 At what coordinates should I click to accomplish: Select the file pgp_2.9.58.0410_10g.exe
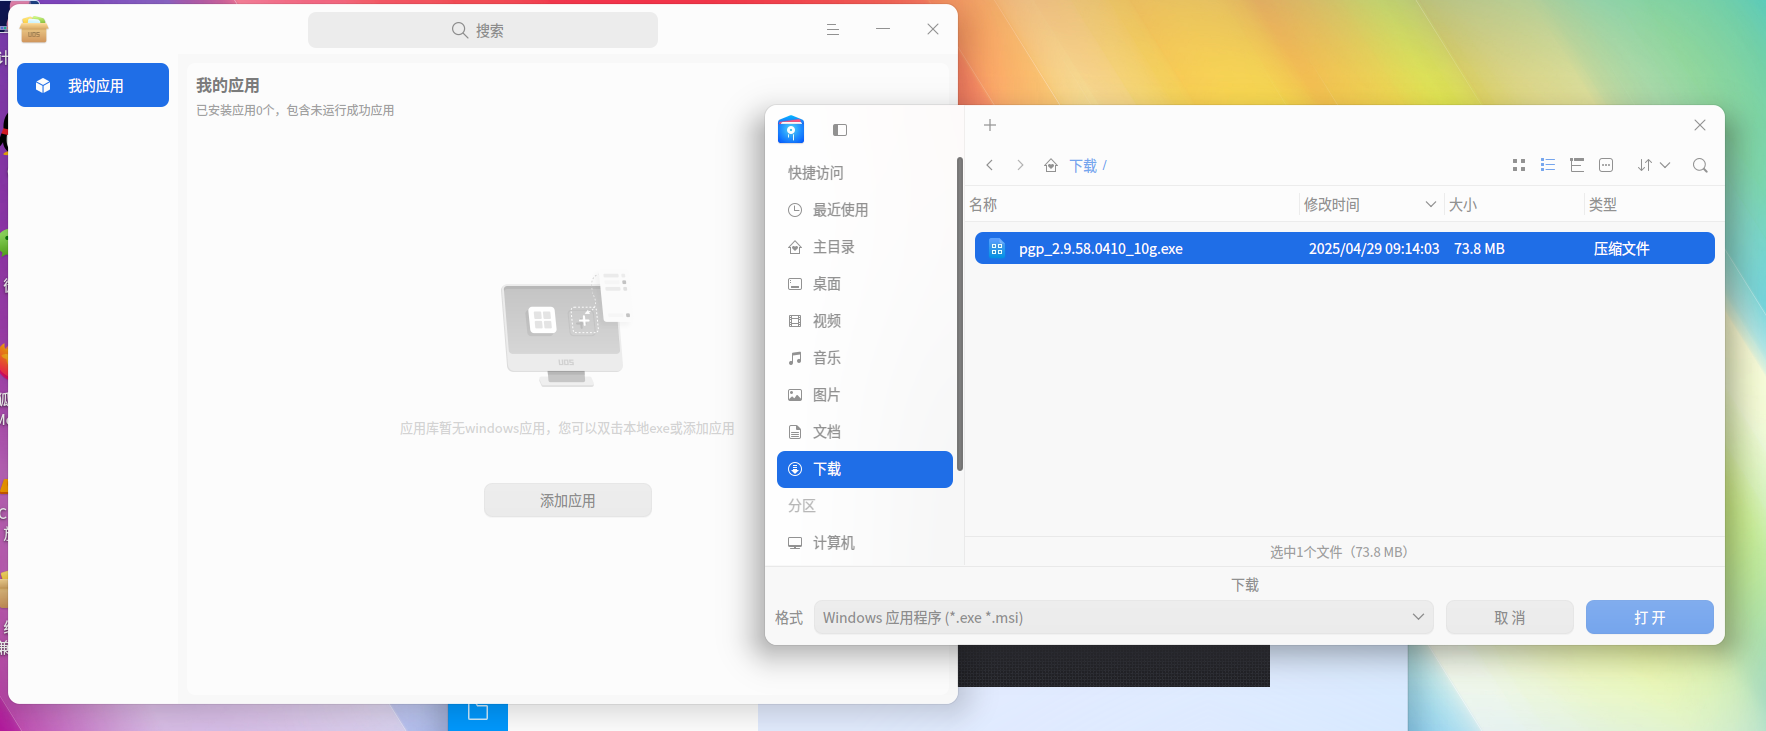click(1344, 248)
